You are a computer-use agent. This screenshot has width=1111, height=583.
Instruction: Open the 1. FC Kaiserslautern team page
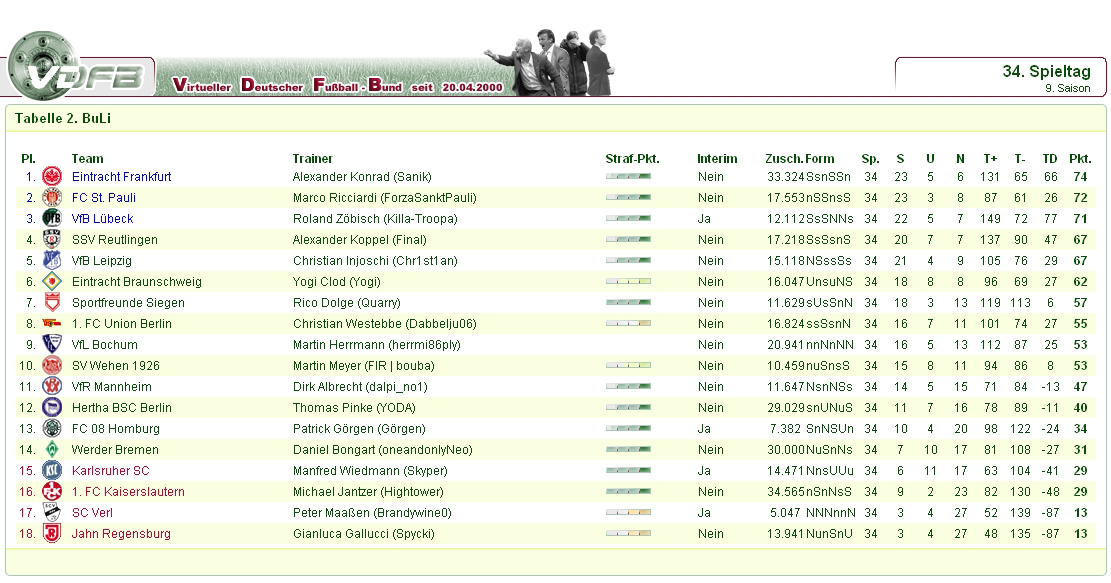128,492
